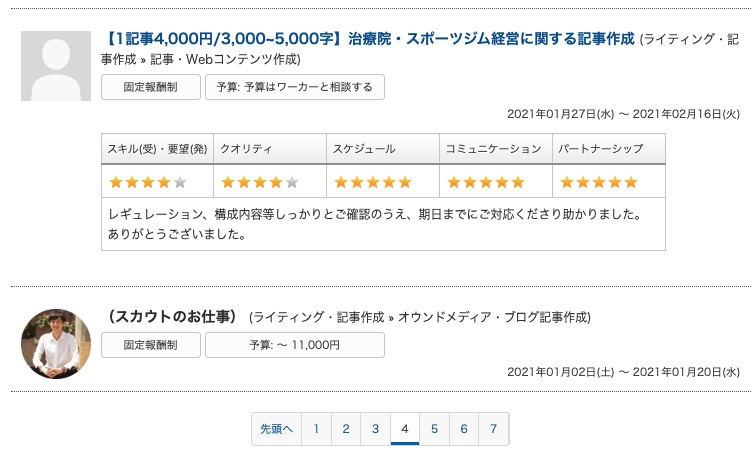
Task: Select the current page 4 in pagination
Action: pyautogui.click(x=404, y=428)
